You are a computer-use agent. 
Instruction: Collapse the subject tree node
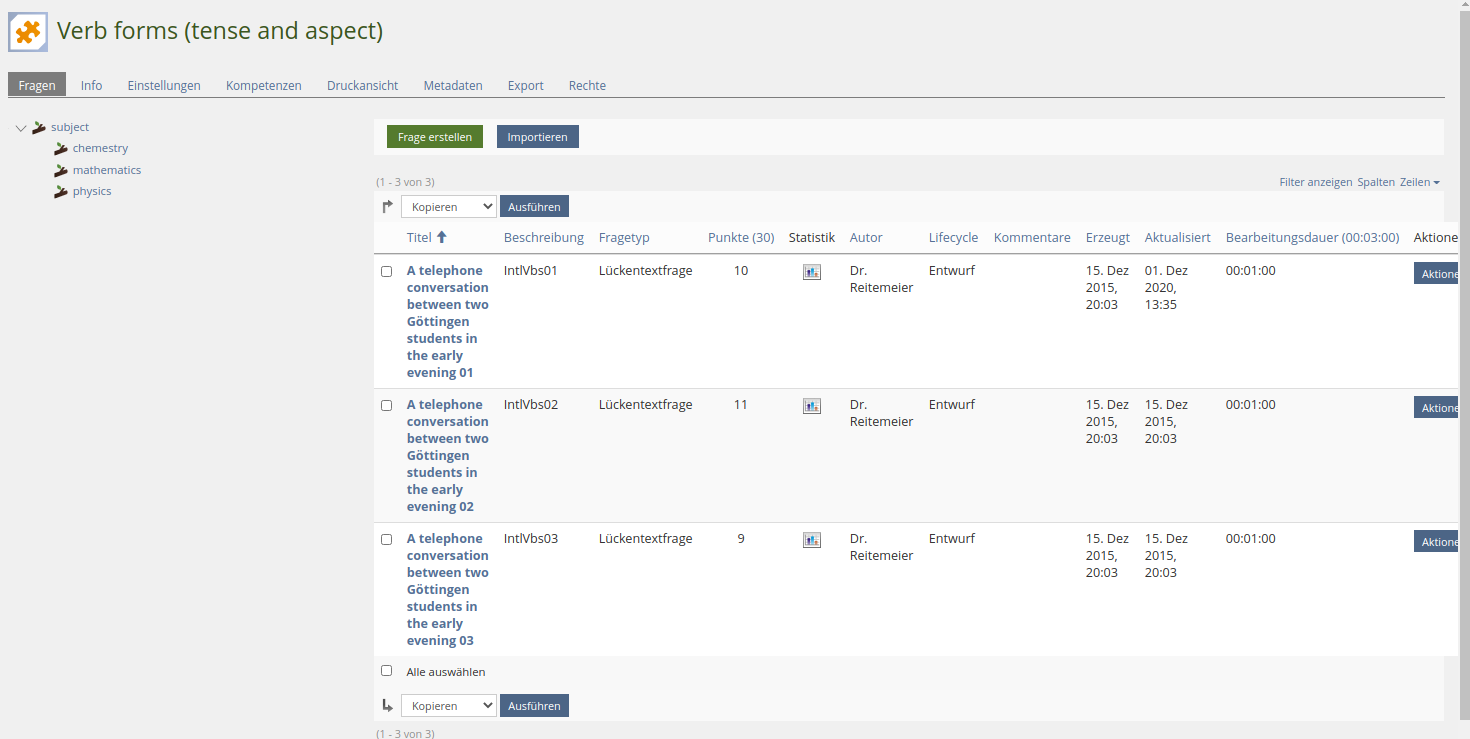21,128
